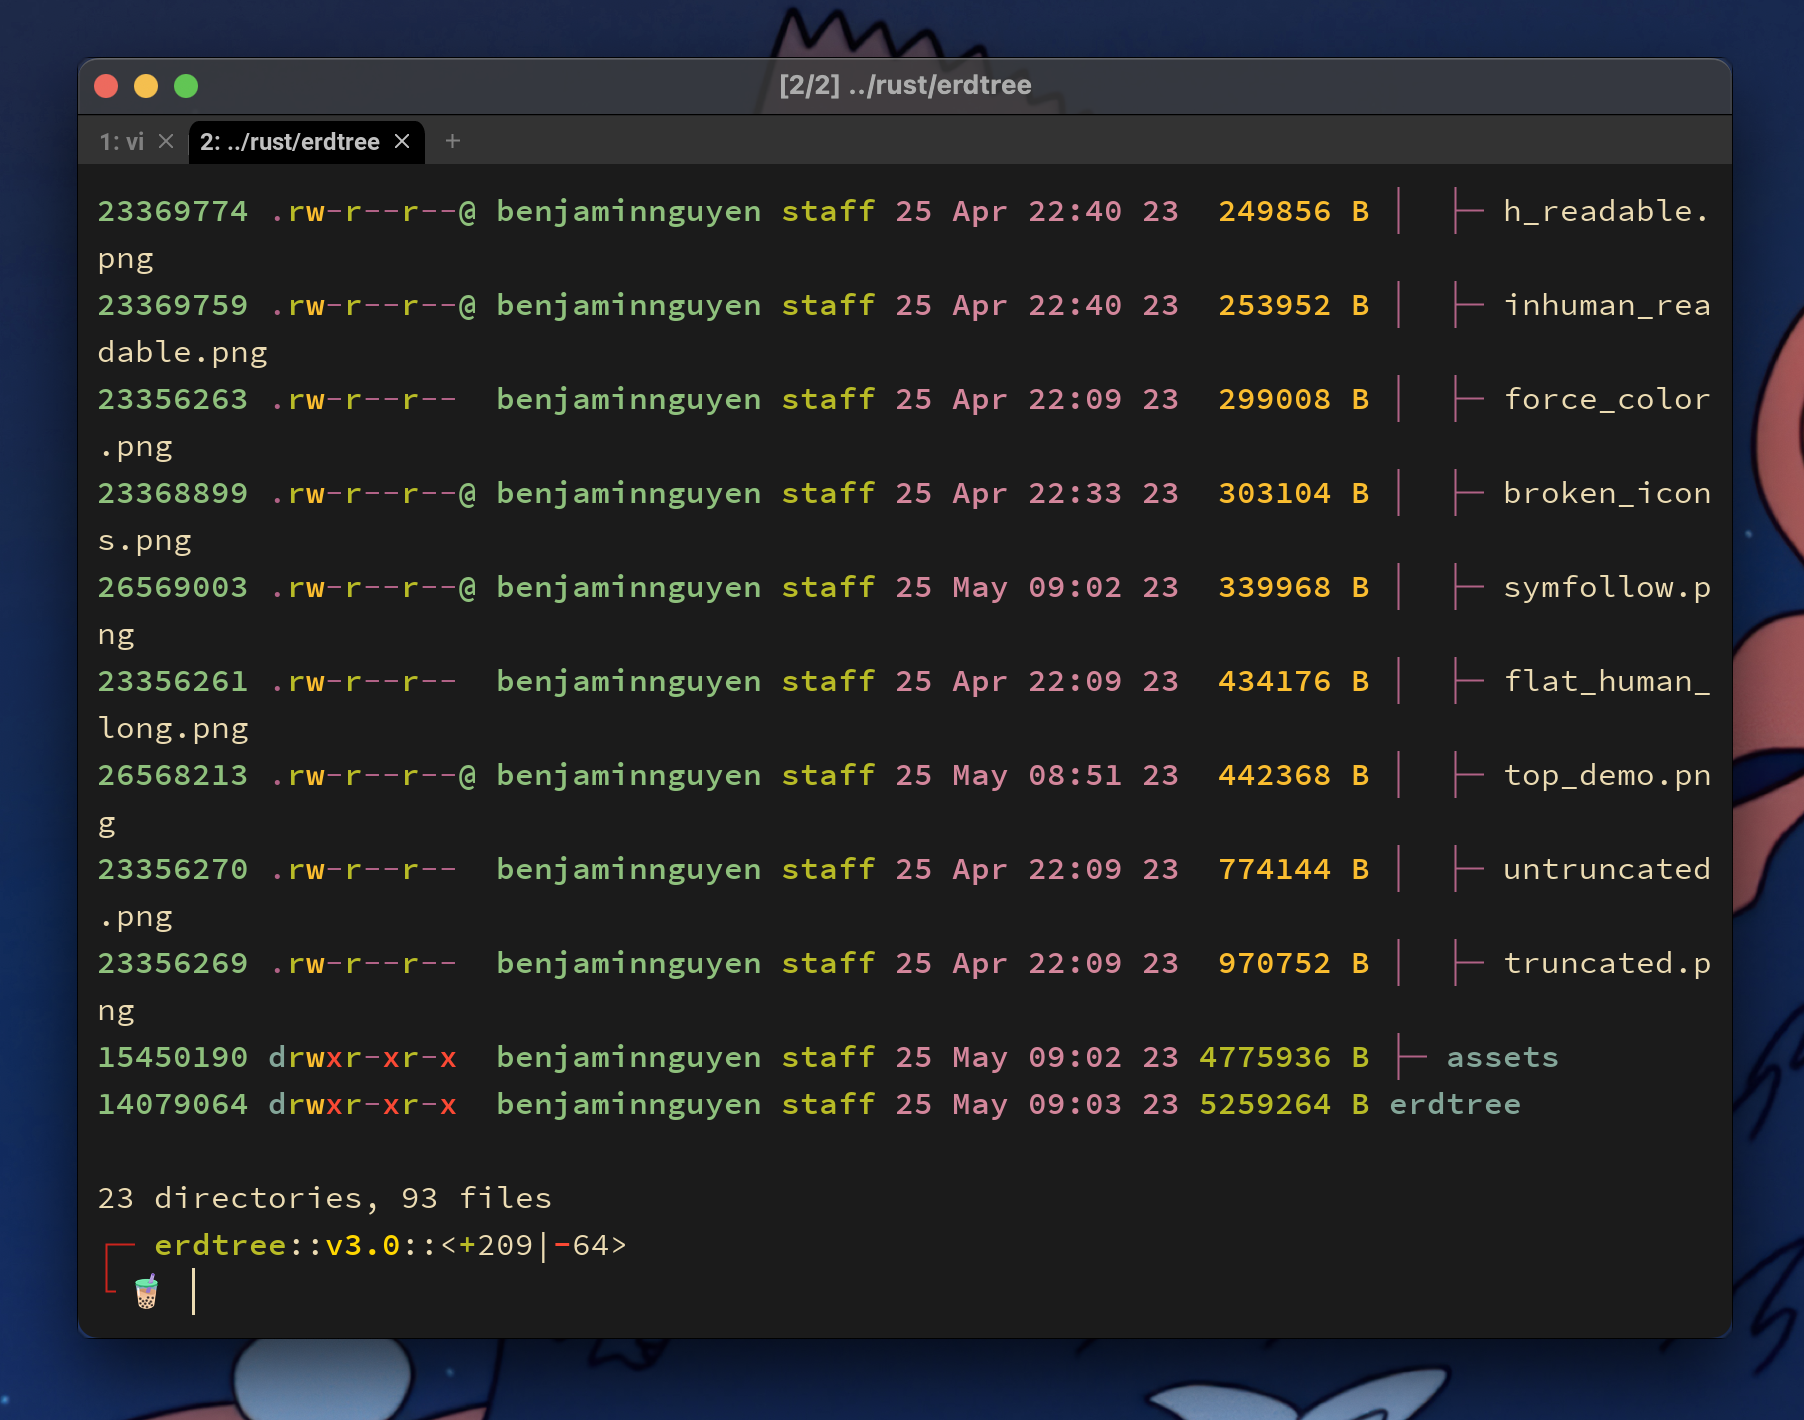
Task: Click file size 249856
Action: (1274, 211)
